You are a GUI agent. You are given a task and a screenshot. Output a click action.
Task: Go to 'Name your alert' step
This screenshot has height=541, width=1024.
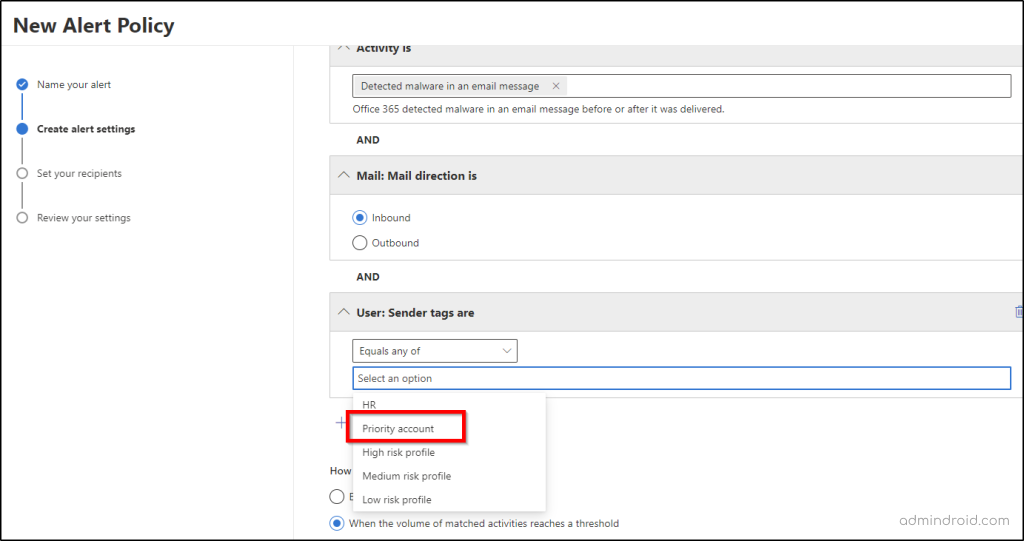74,84
